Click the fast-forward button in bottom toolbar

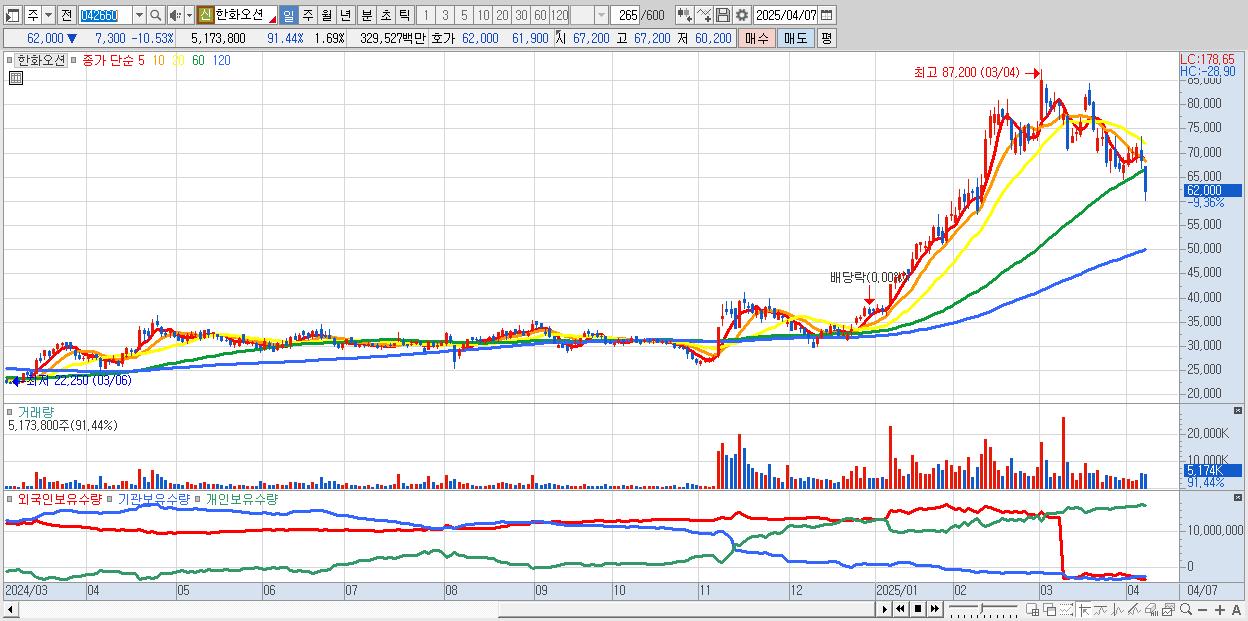click(x=934, y=609)
